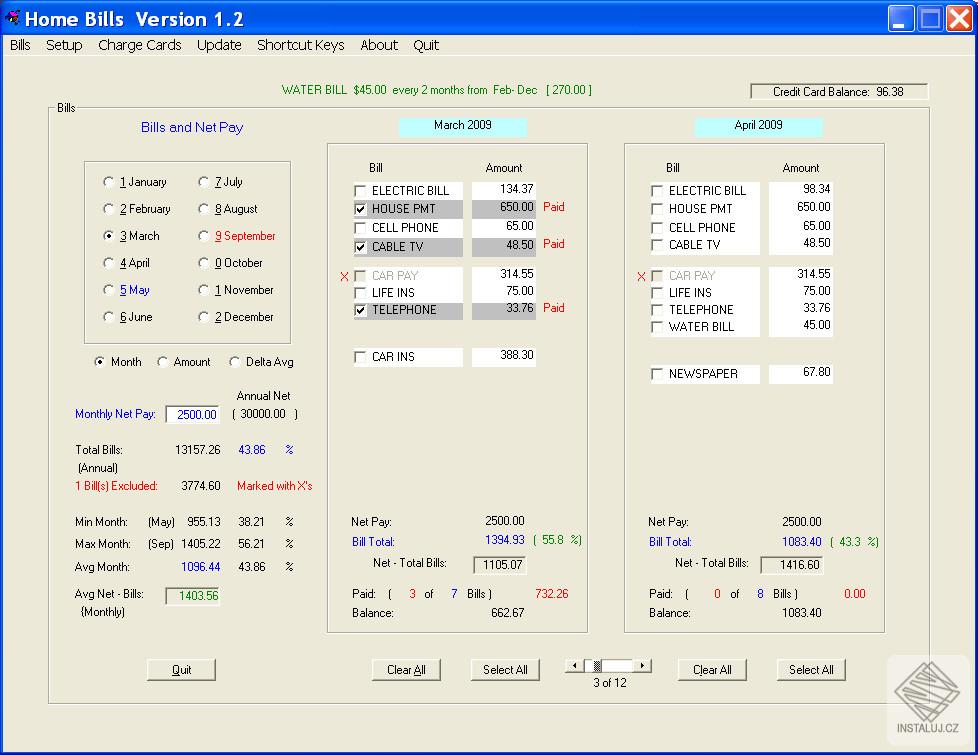Open the Setup menu
Screen dimensions: 978x755
64,45
